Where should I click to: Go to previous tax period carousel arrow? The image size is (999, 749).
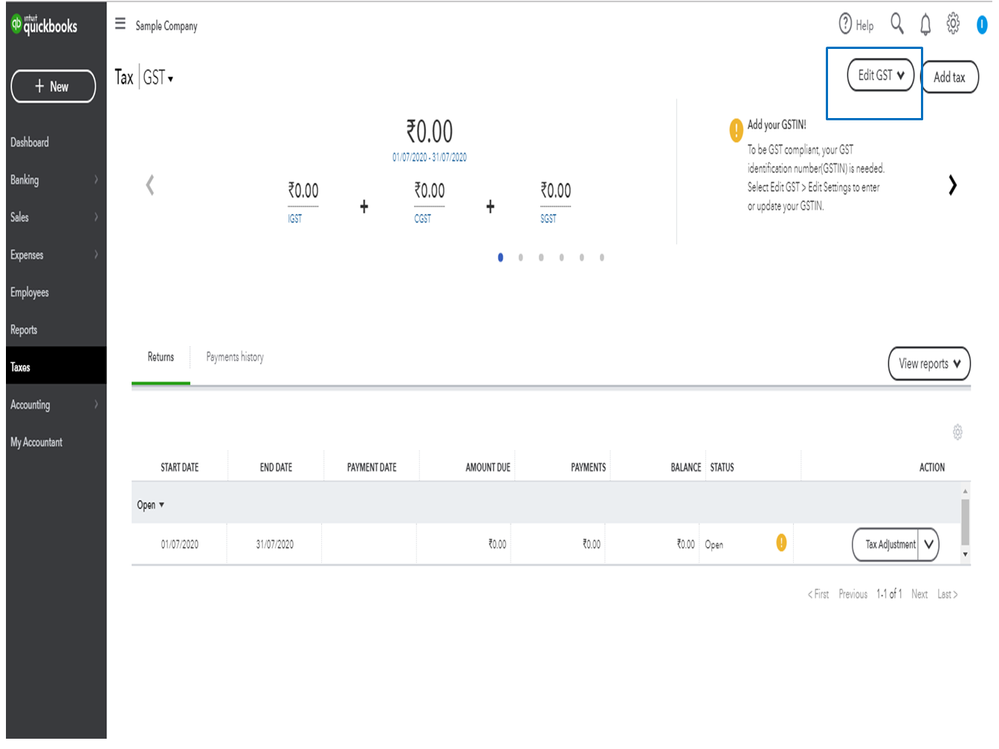[150, 185]
